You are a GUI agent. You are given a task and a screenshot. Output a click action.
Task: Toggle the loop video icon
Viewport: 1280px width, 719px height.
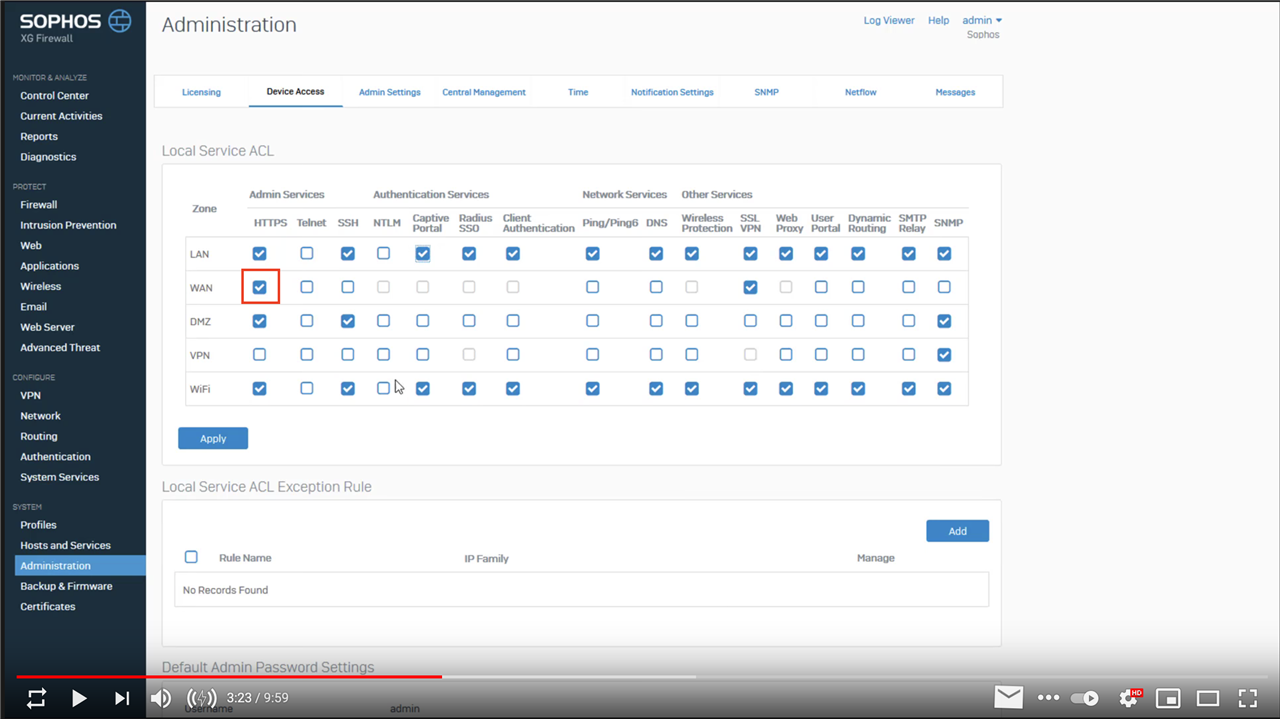(x=36, y=698)
